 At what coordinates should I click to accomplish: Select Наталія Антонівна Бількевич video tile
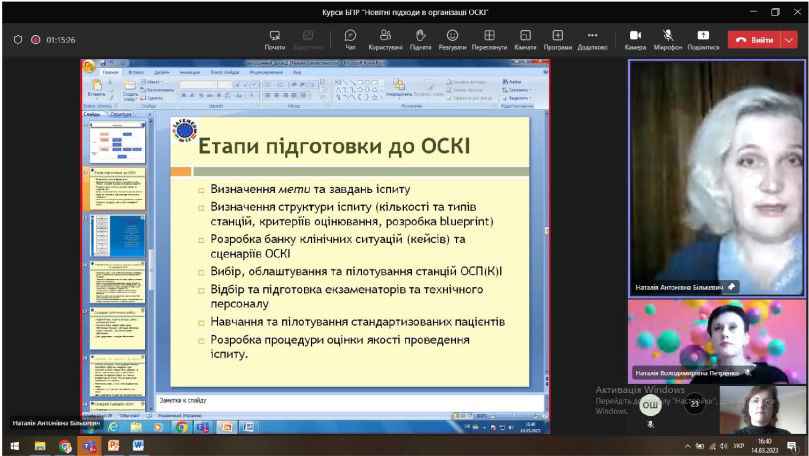[x=717, y=177]
